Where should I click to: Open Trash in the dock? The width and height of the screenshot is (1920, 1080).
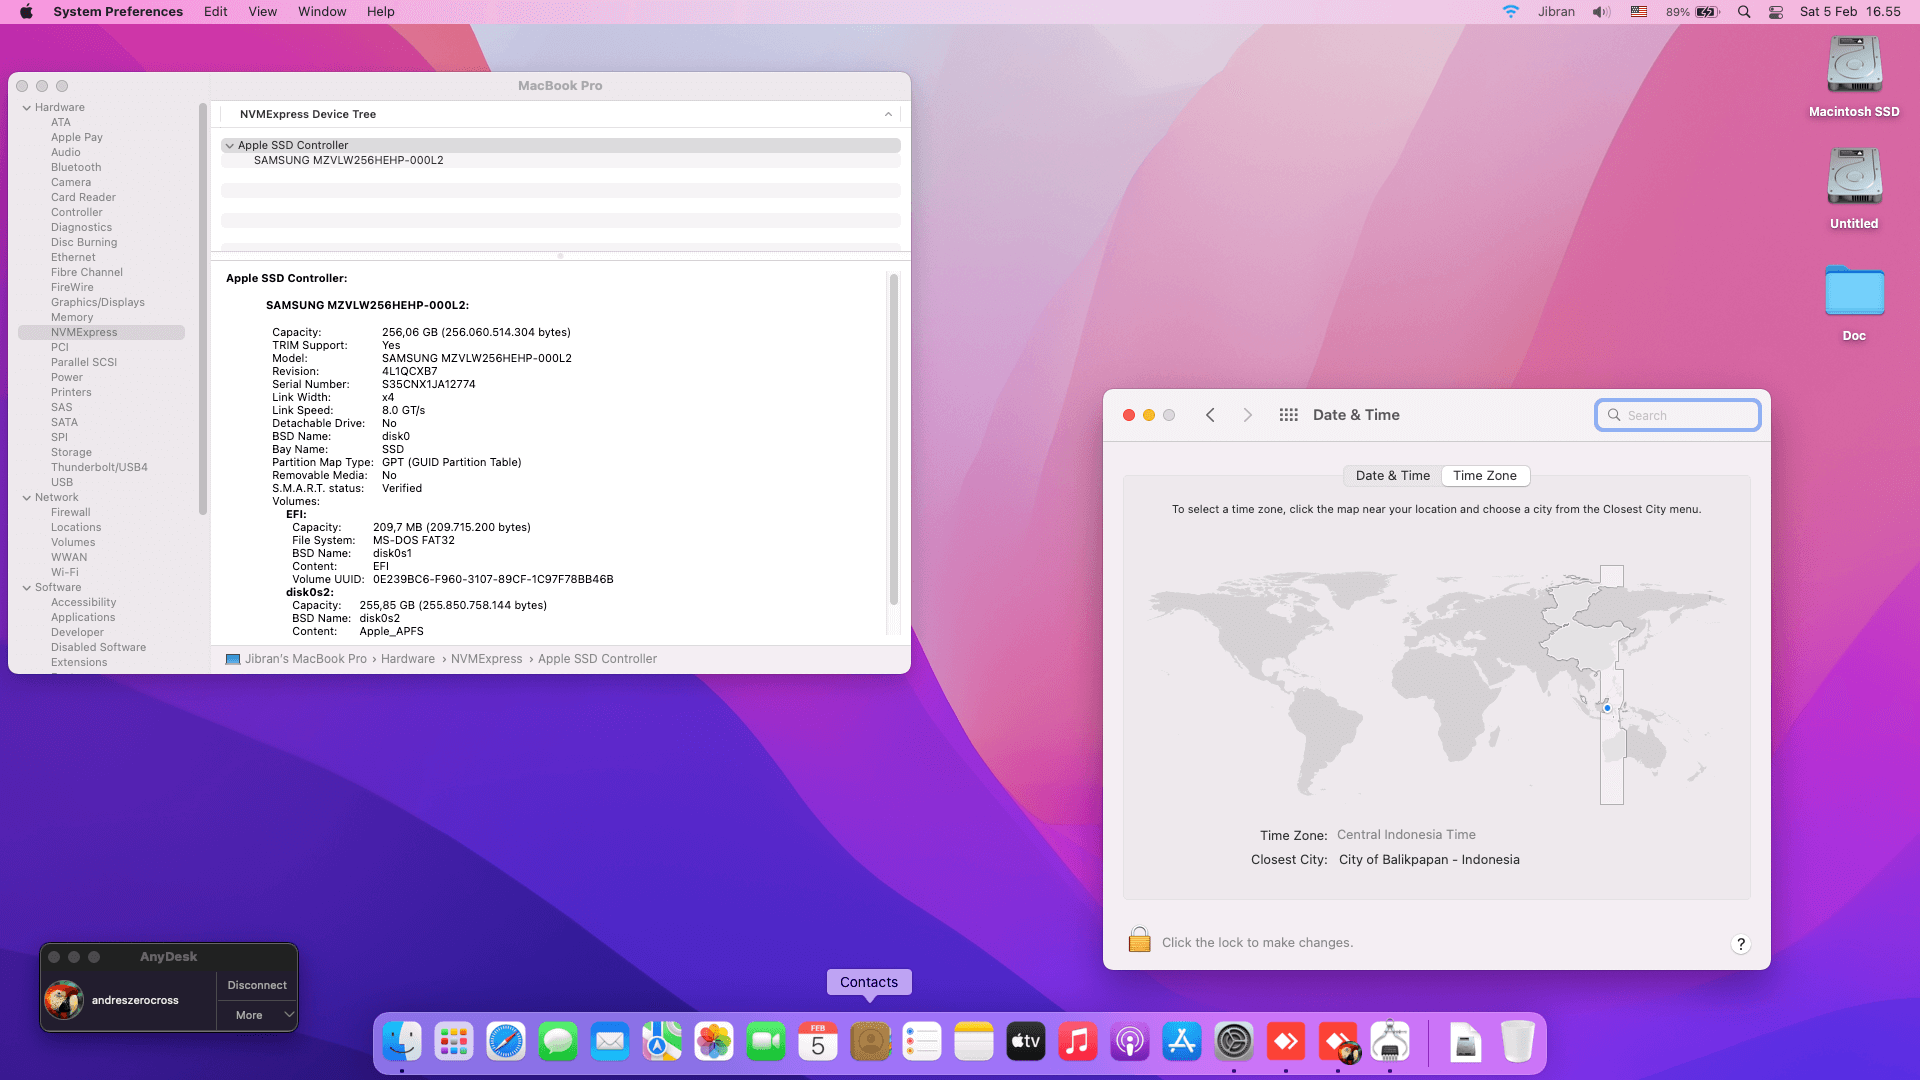(x=1517, y=1042)
